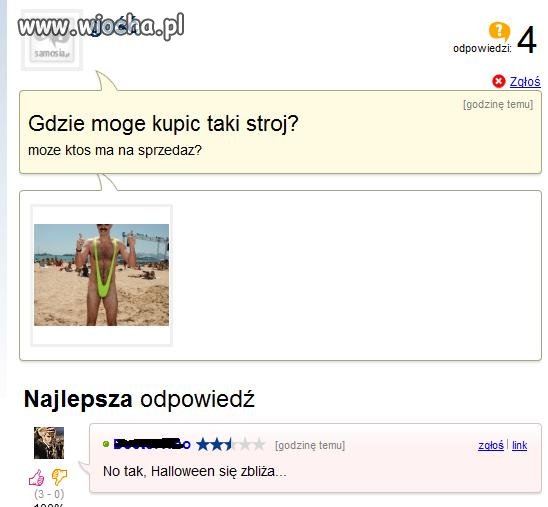Click answer text "No tak, Halloween się zbliża..."
Image resolution: width=548 pixels, height=507 pixels.
pos(195,471)
